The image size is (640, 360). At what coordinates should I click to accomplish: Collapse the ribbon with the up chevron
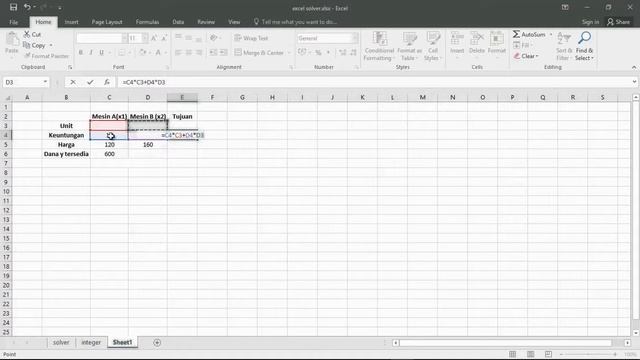[x=633, y=67]
